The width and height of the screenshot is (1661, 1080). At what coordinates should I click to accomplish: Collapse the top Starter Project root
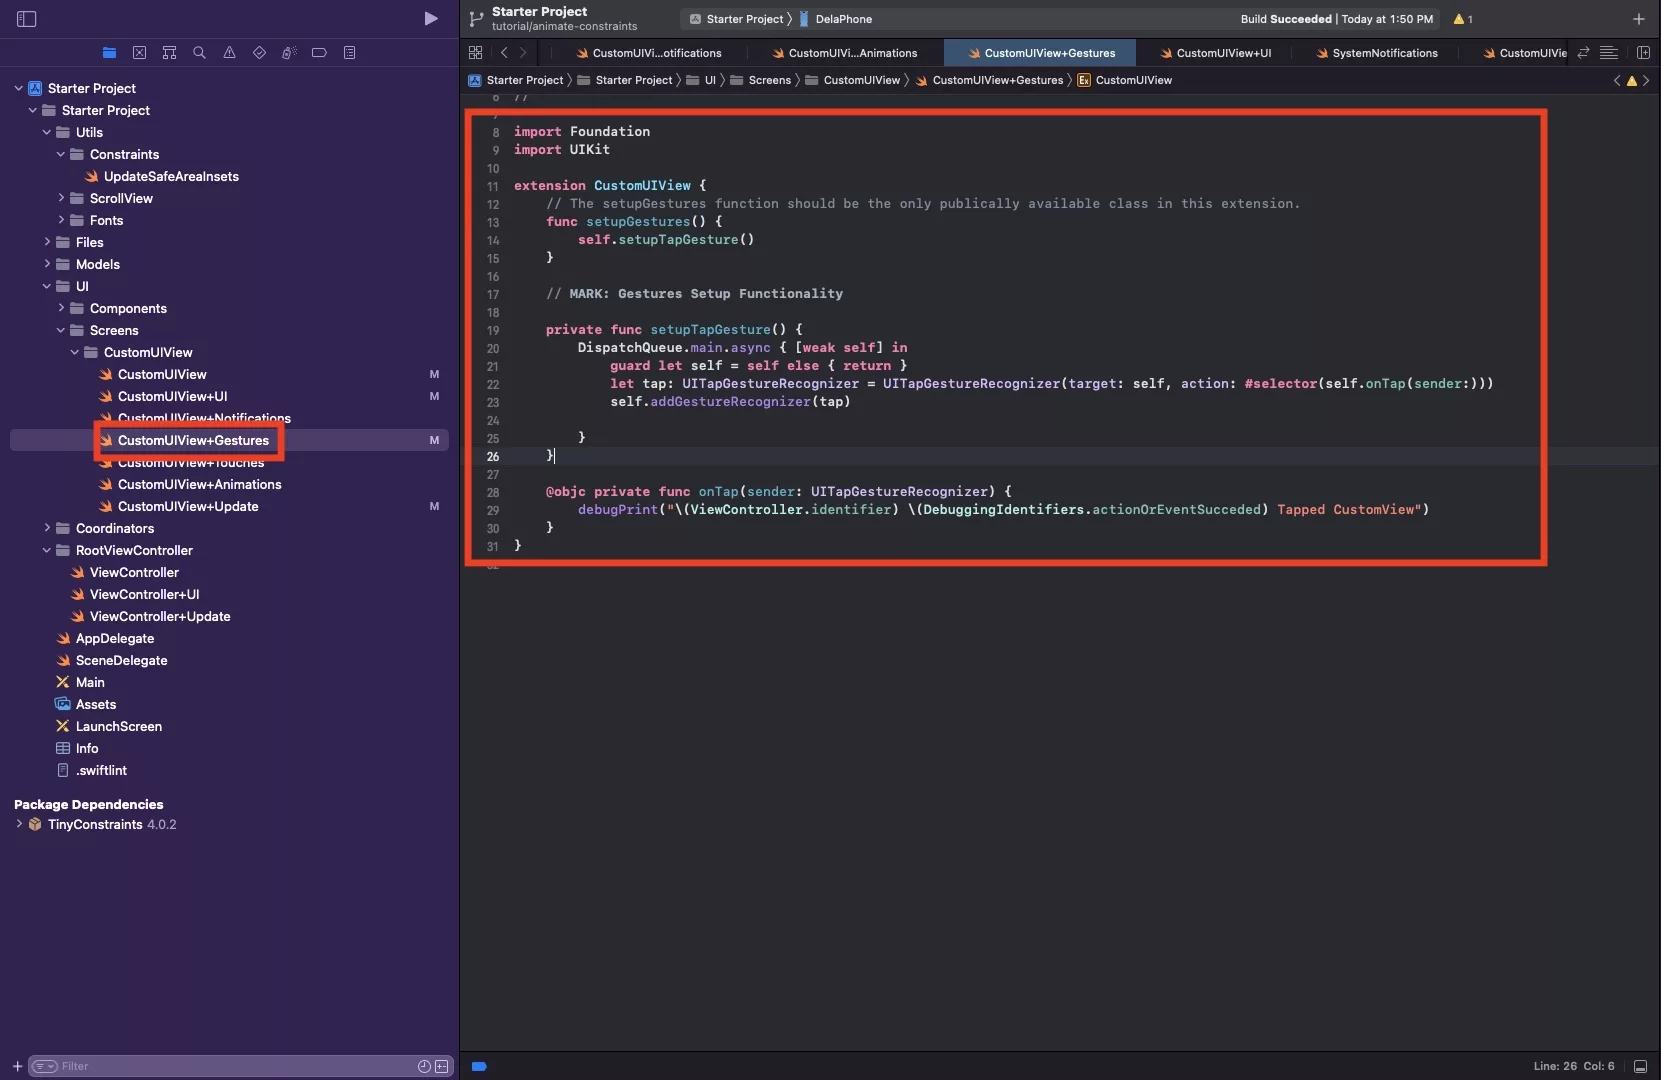click(18, 88)
